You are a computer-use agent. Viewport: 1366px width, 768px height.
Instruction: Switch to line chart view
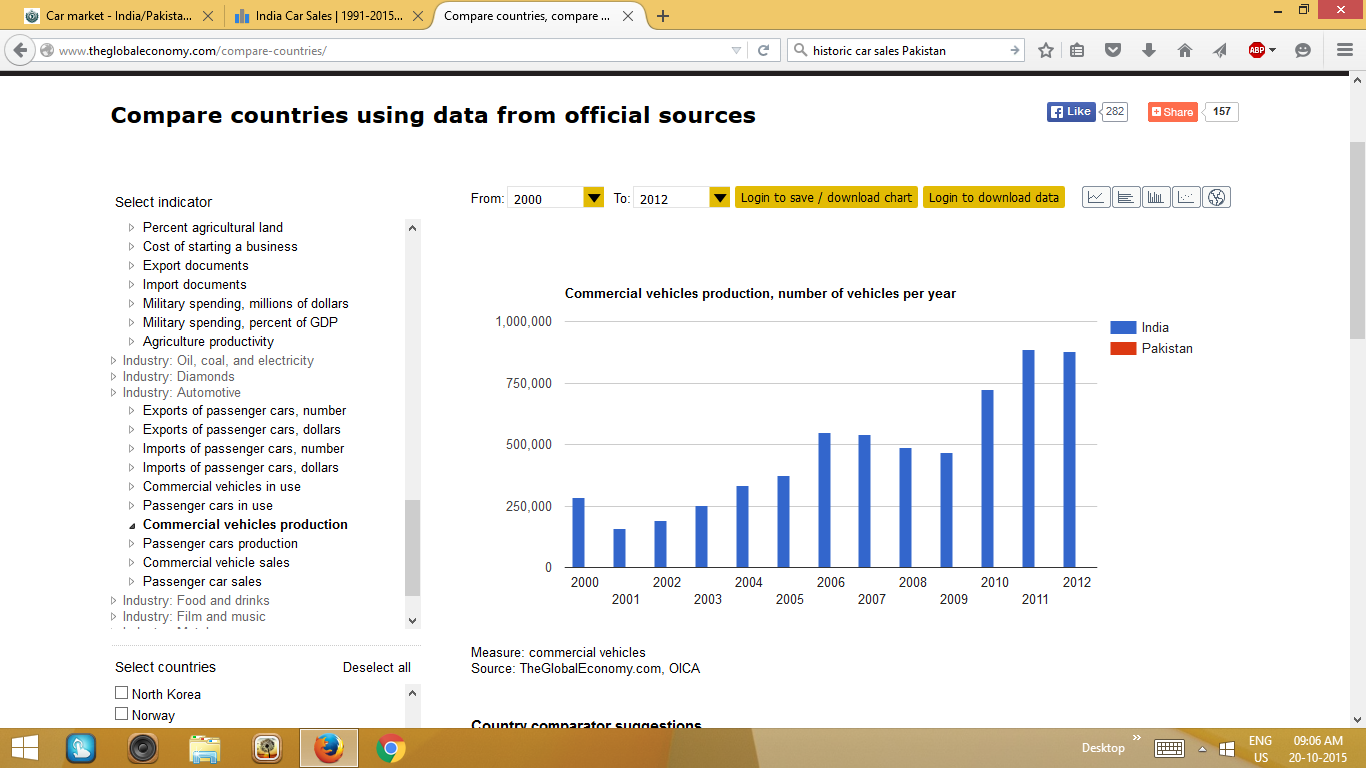tap(1096, 197)
